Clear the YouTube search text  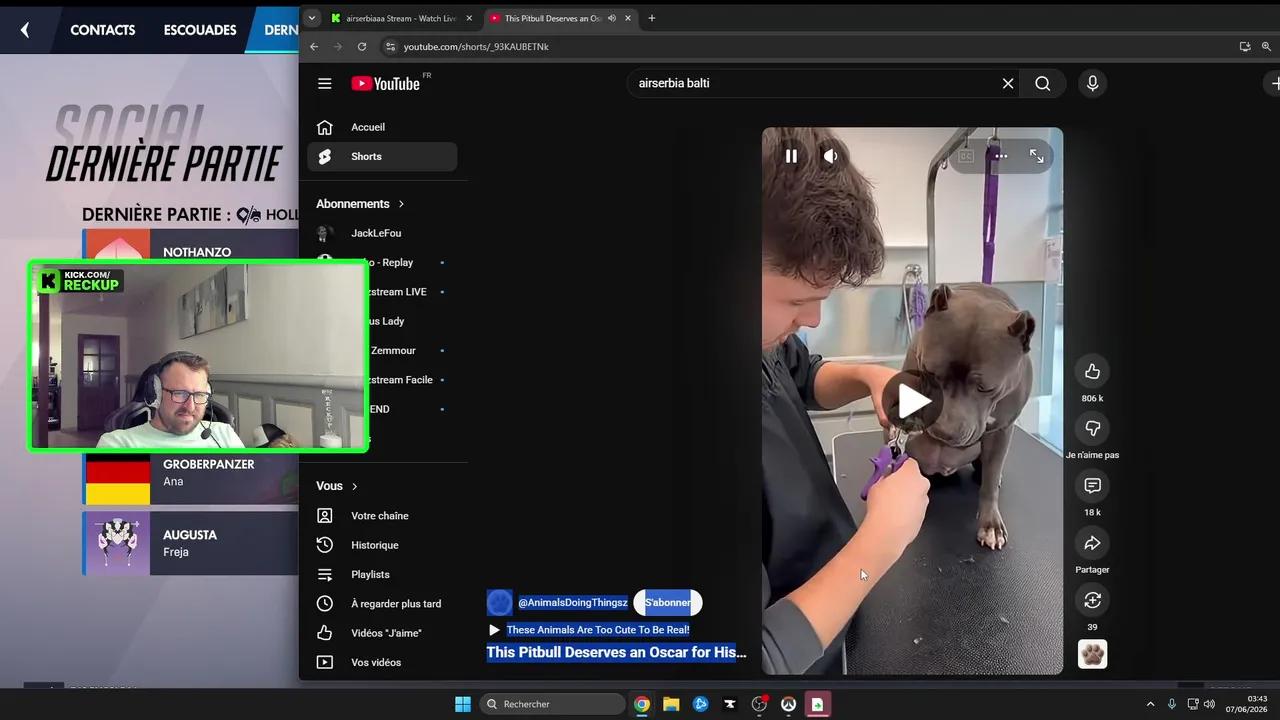[x=1008, y=84]
